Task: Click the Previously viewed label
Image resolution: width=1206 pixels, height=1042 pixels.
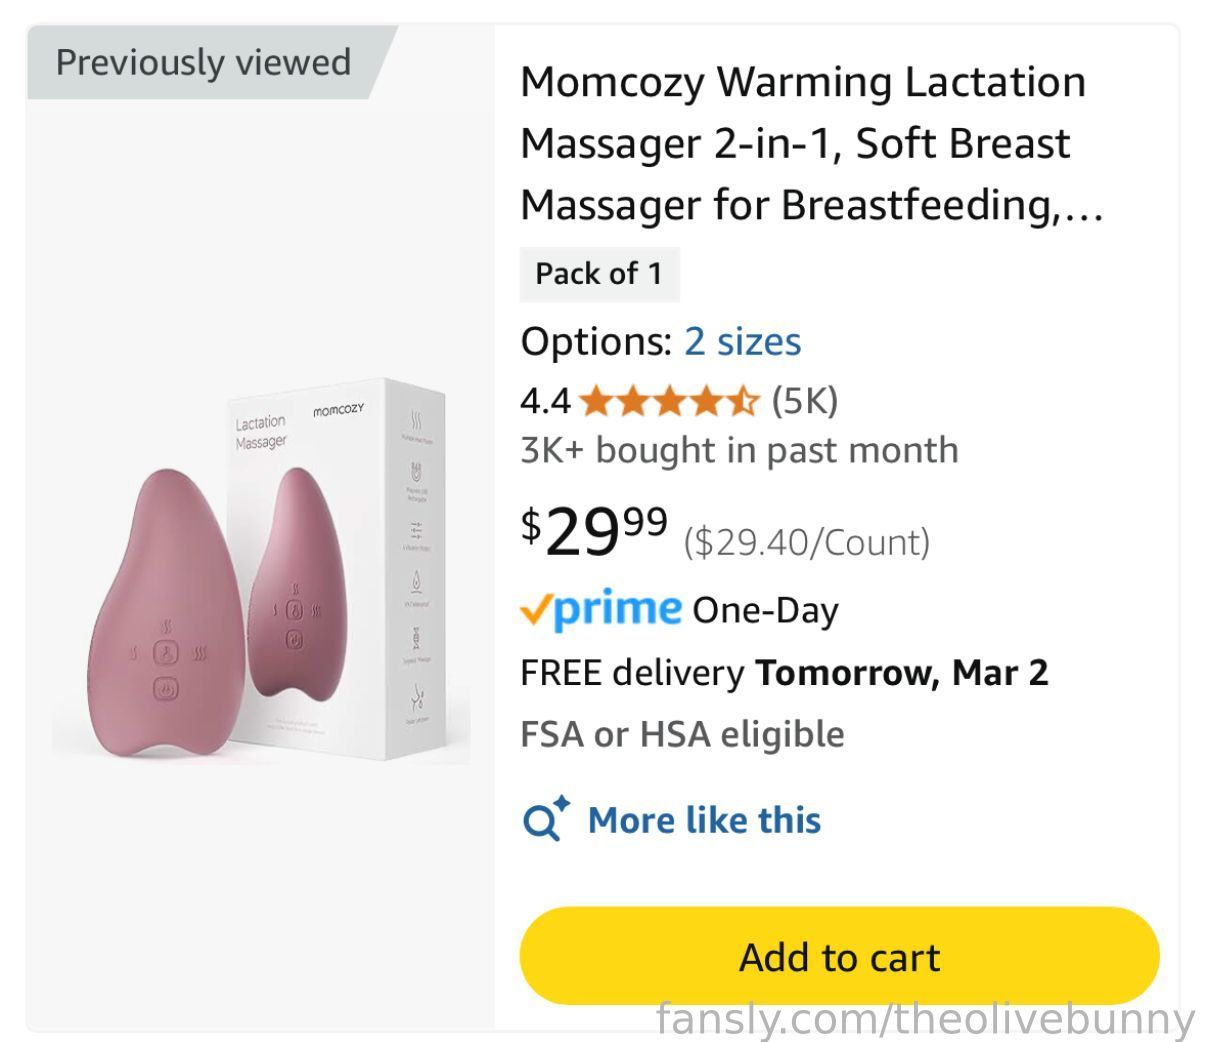Action: pos(203,62)
